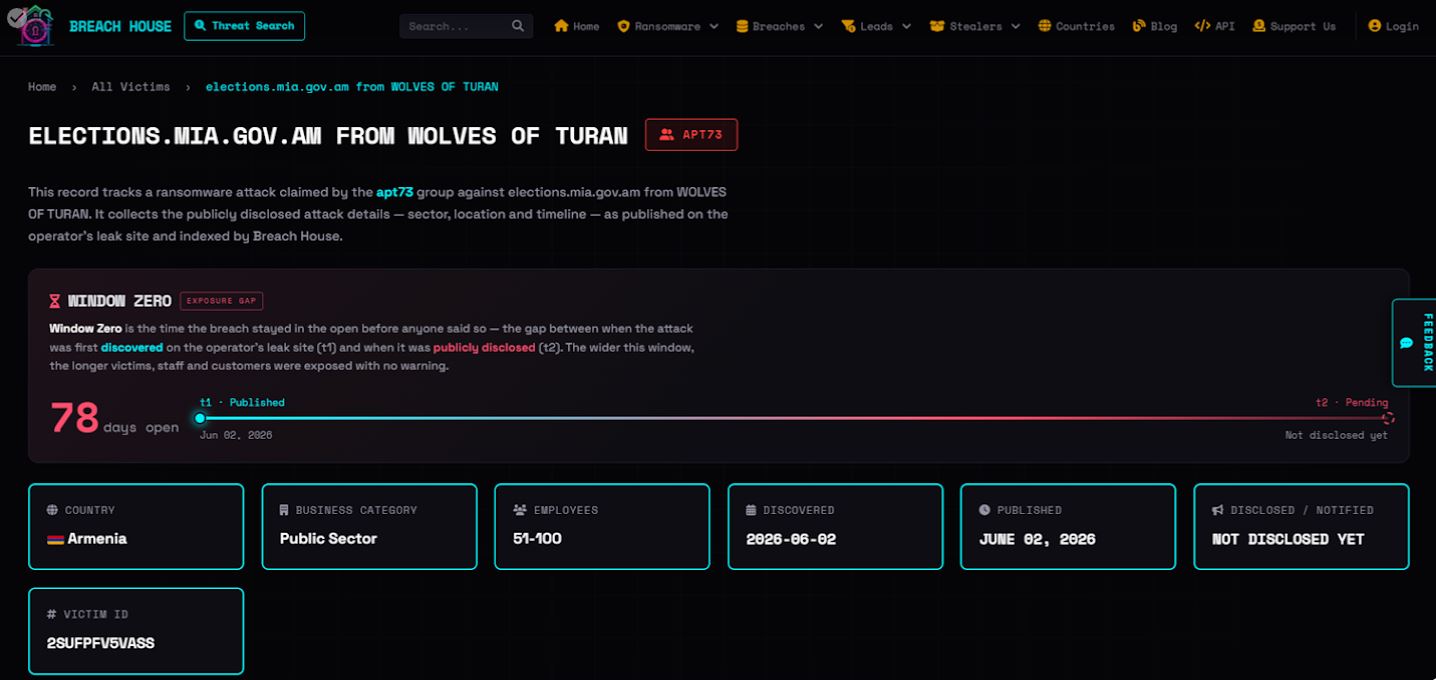Click the red APT73 group badge
Viewport: 1436px width, 680px height.
pos(691,134)
